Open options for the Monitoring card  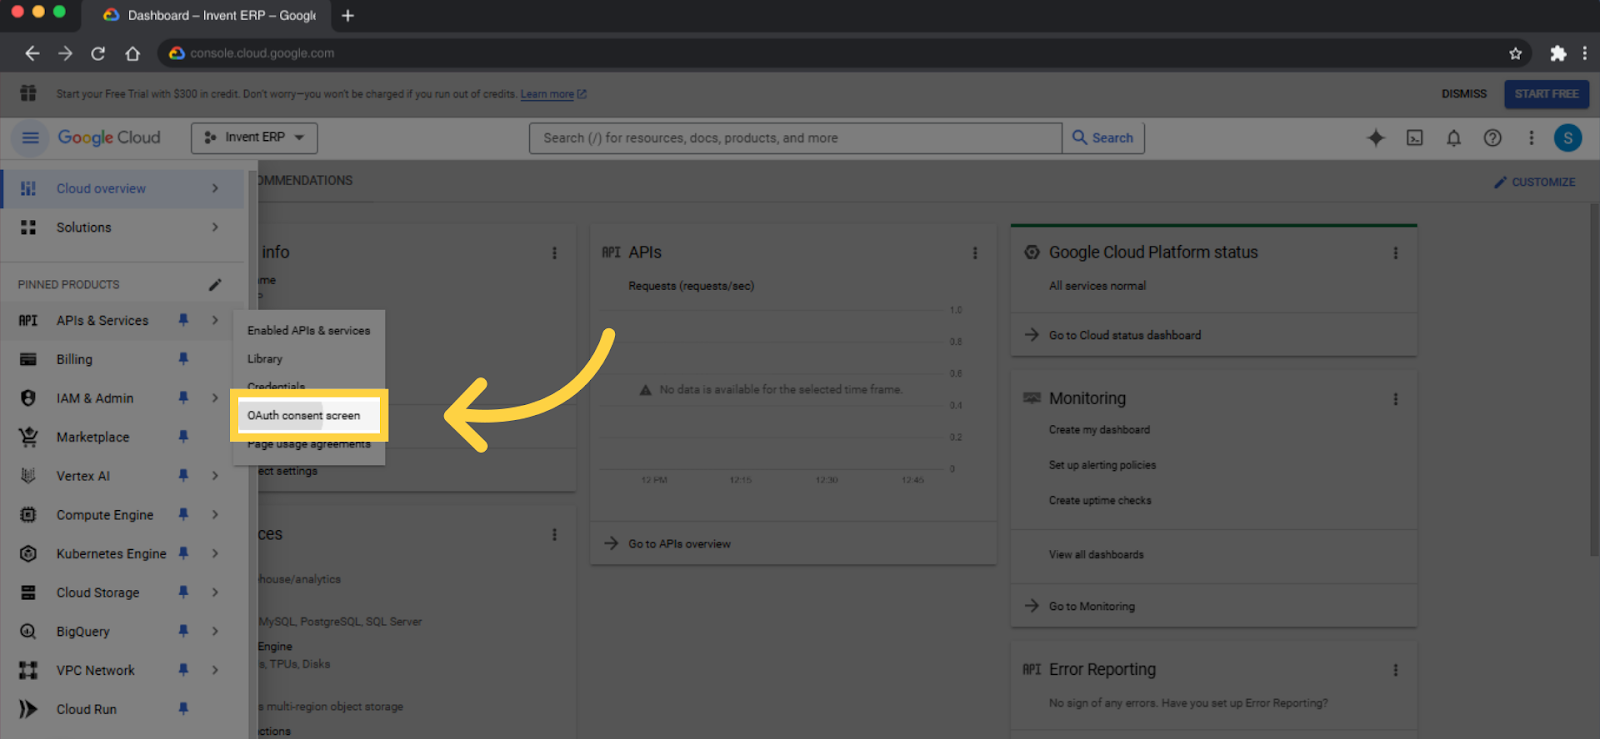(x=1396, y=399)
